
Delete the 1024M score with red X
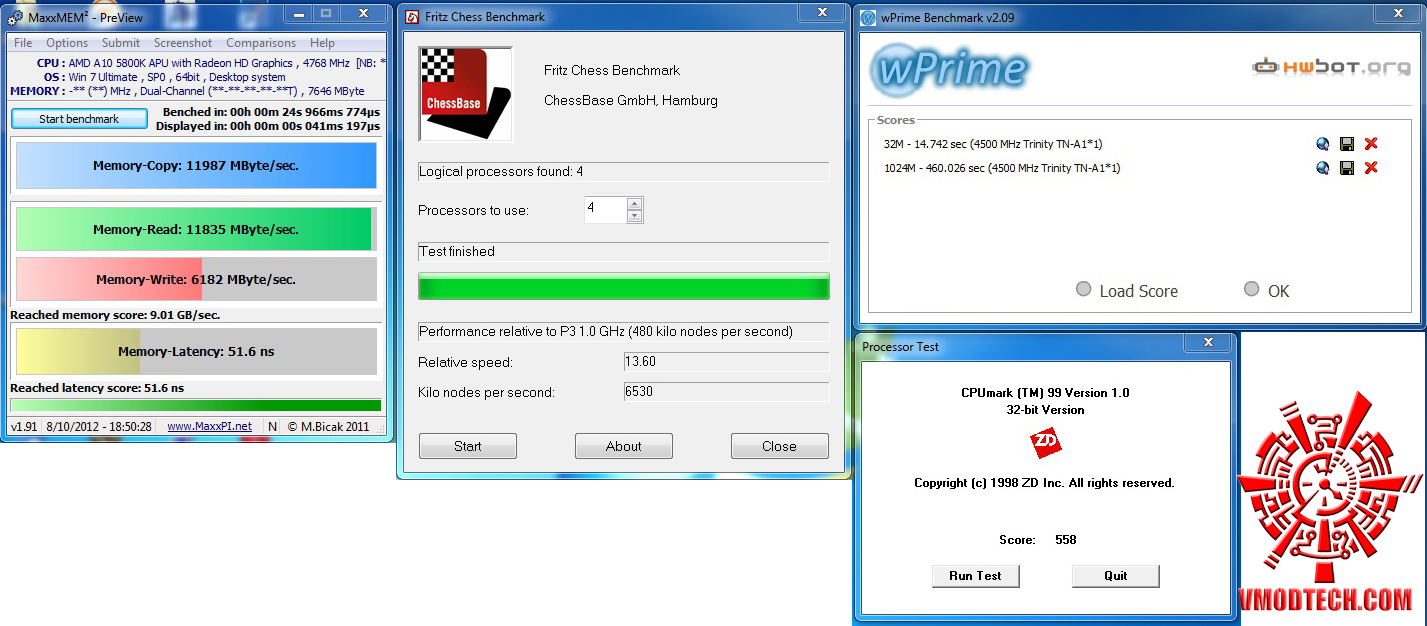(x=1371, y=168)
